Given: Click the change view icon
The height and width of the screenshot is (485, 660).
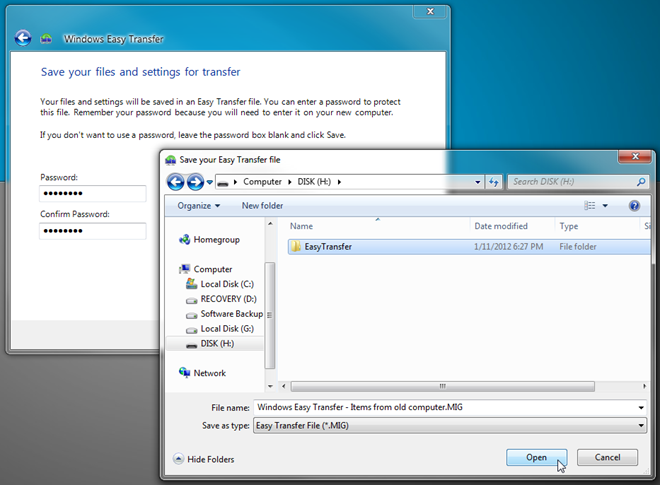Looking at the screenshot, I should [590, 205].
